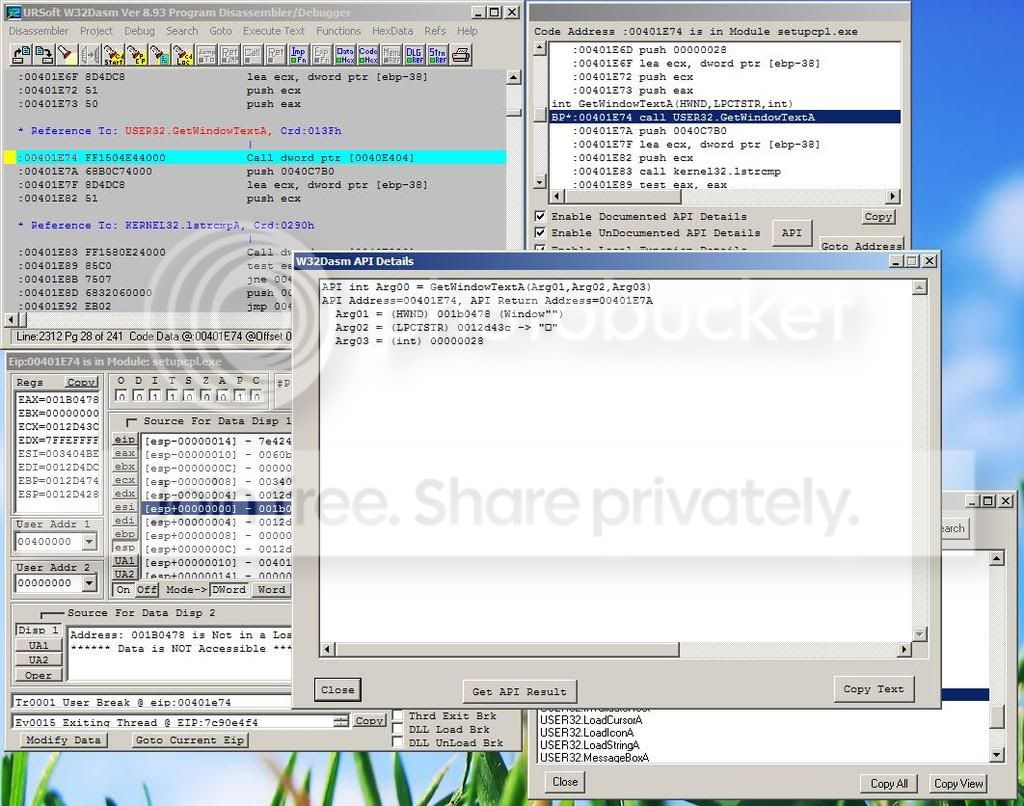
Task: Click Goto Program Entry Point icon
Action: click(x=136, y=55)
